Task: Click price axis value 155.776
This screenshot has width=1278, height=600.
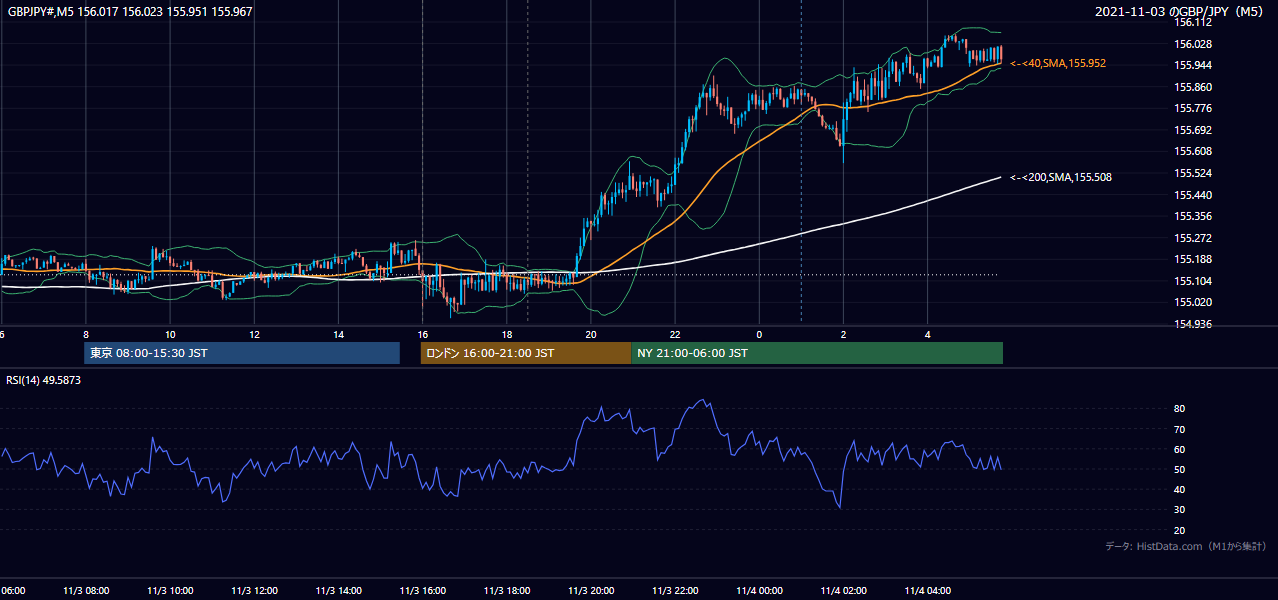Action: point(1193,108)
